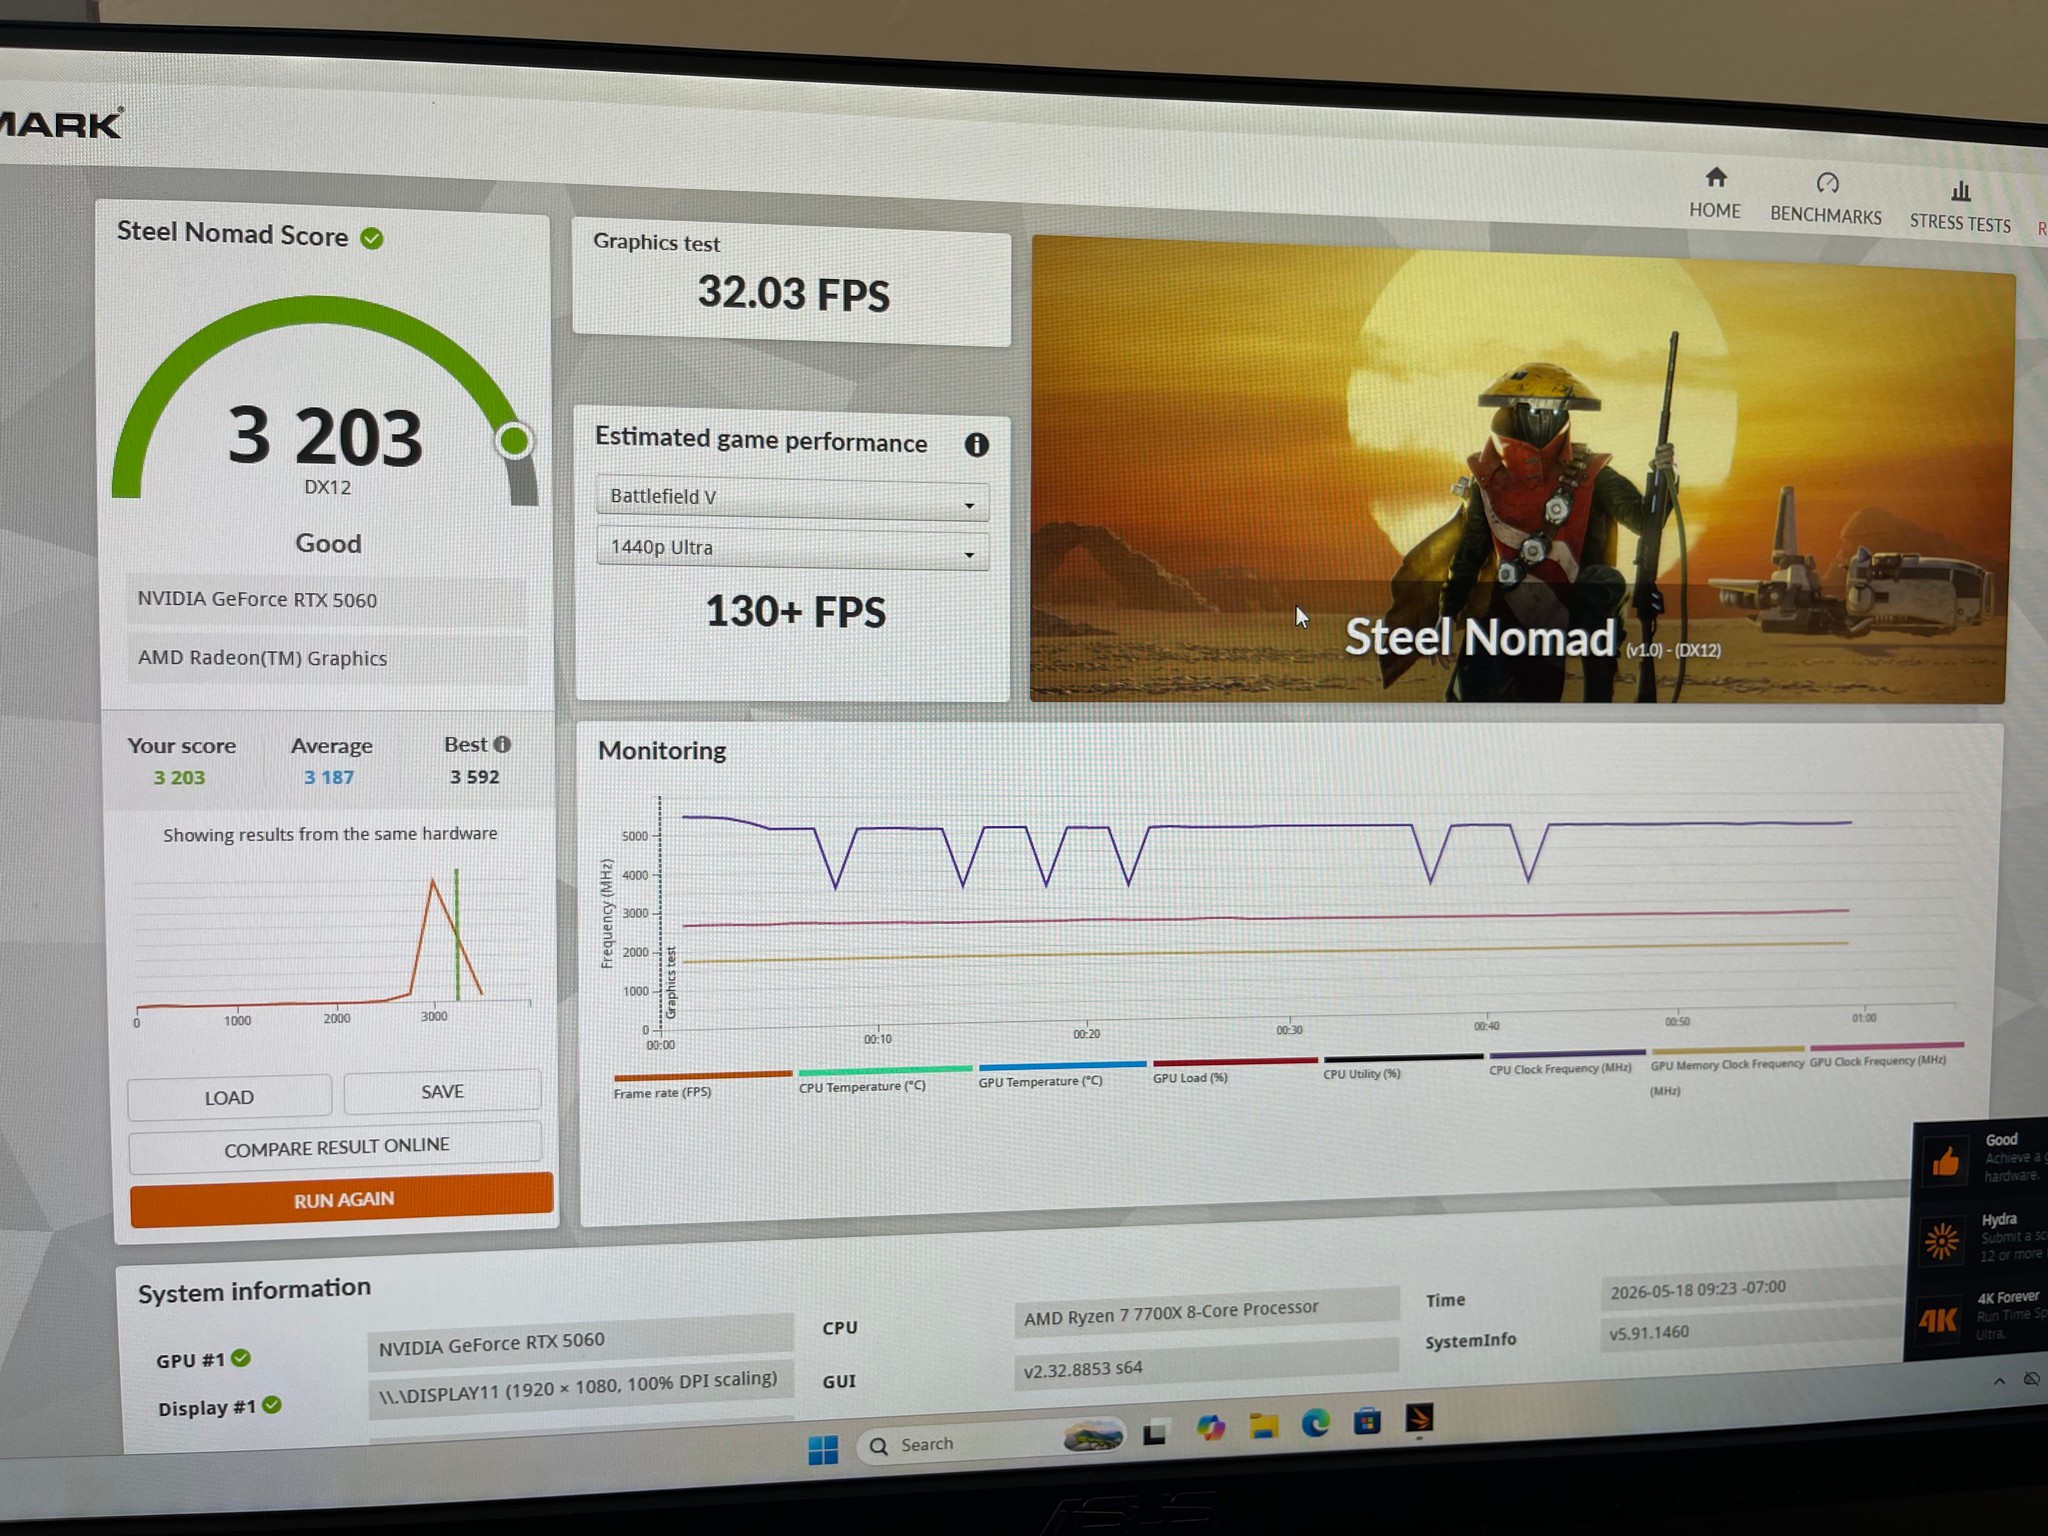Open Microsoft Edge from the taskbar
2048x1536 pixels.
click(x=1315, y=1423)
